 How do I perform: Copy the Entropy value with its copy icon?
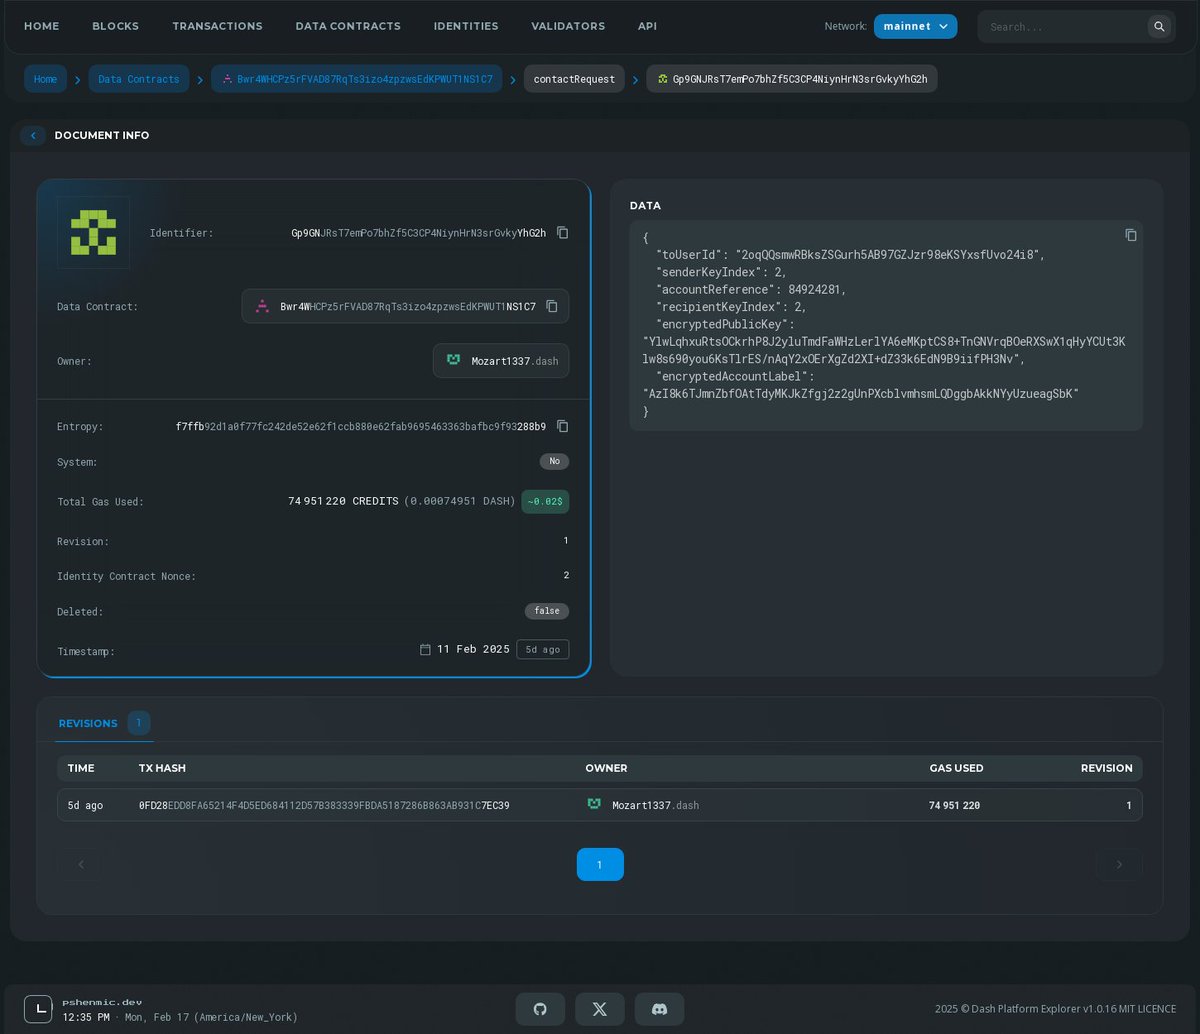pyautogui.click(x=562, y=426)
